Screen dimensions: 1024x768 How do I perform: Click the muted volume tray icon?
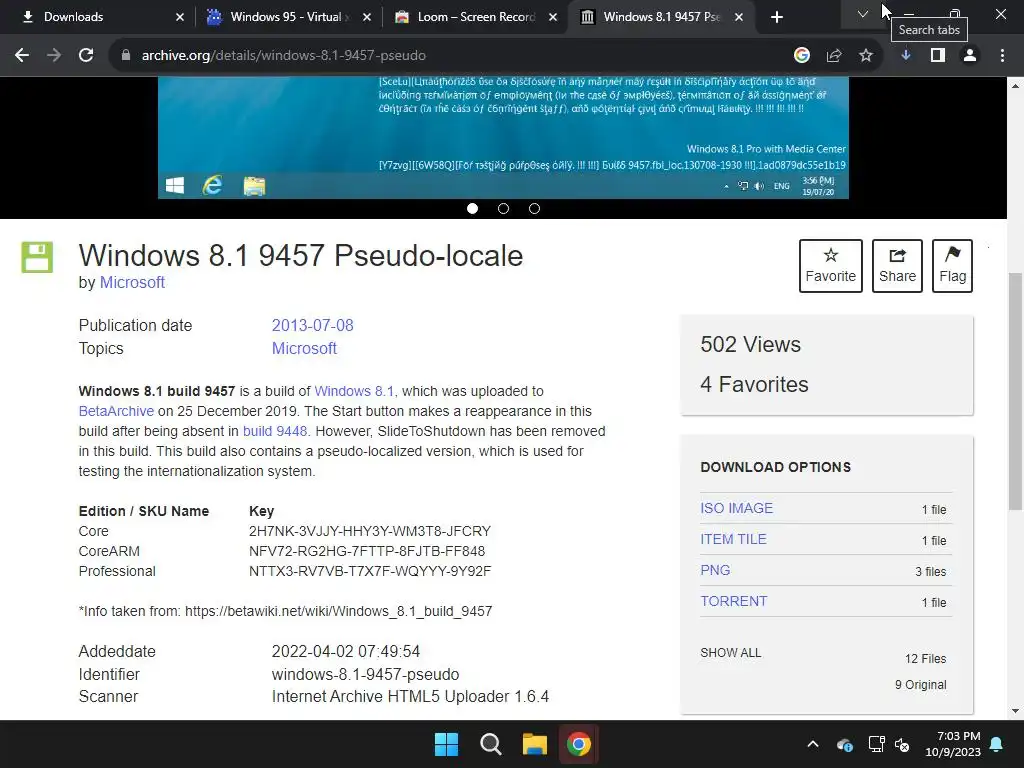[x=902, y=744]
